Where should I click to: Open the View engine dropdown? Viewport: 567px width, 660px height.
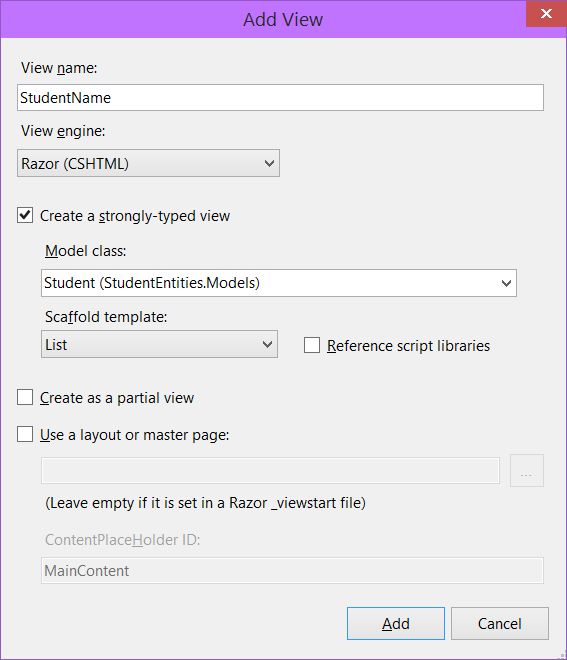coord(148,163)
